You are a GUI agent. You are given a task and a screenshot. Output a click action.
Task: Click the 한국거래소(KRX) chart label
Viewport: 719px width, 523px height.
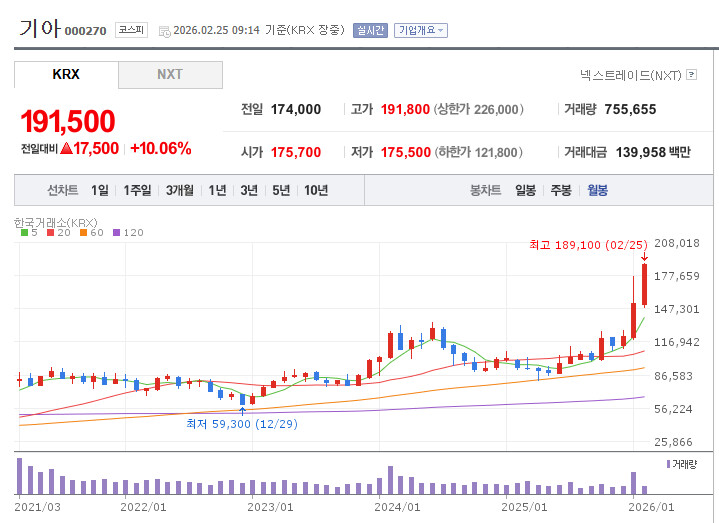point(55,223)
